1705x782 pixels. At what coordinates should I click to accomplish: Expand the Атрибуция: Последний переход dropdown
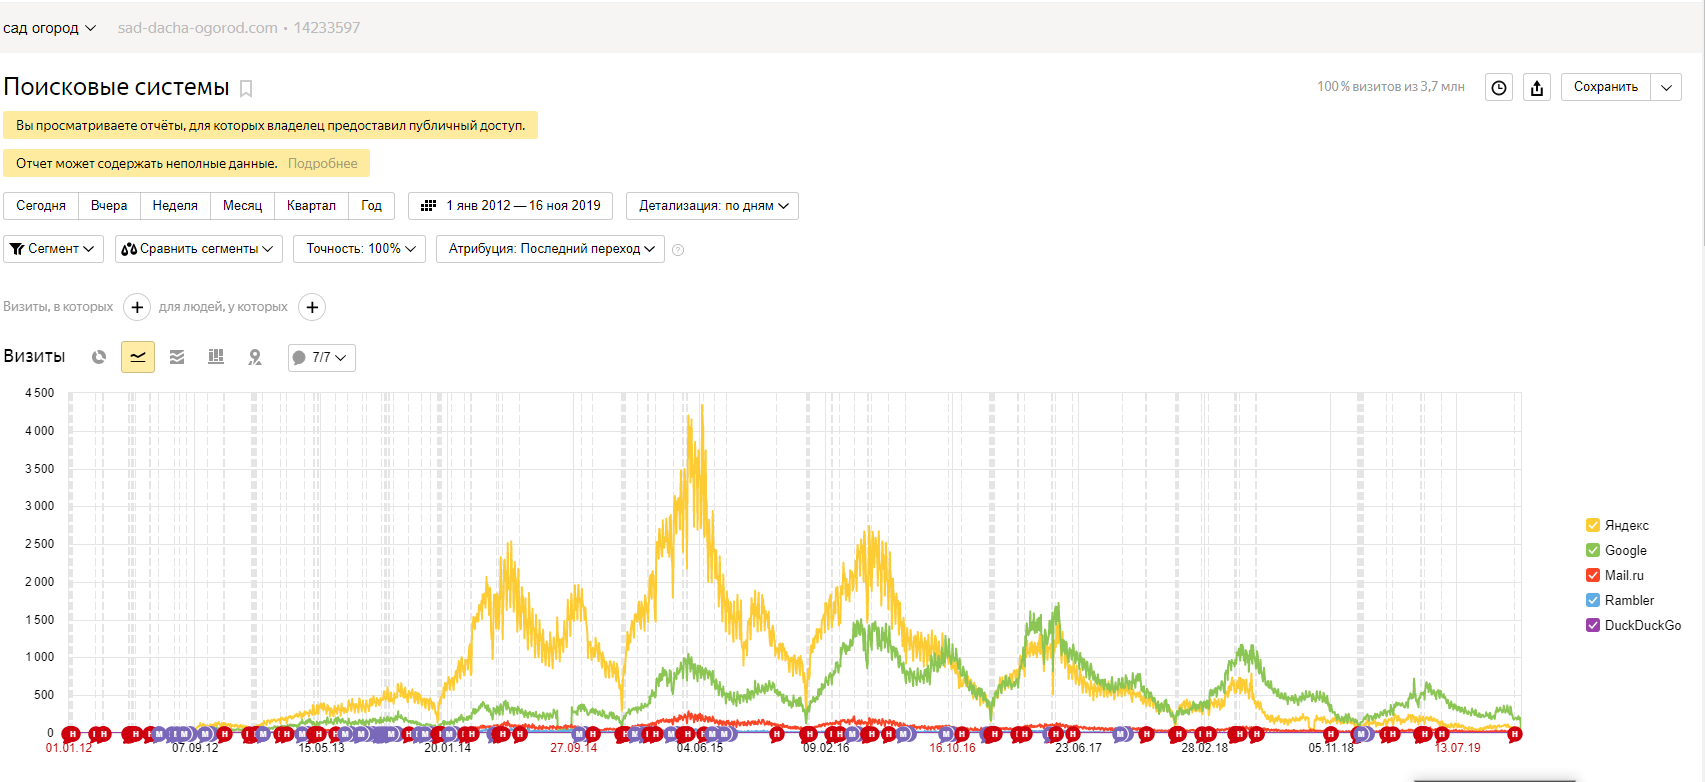pyautogui.click(x=550, y=249)
